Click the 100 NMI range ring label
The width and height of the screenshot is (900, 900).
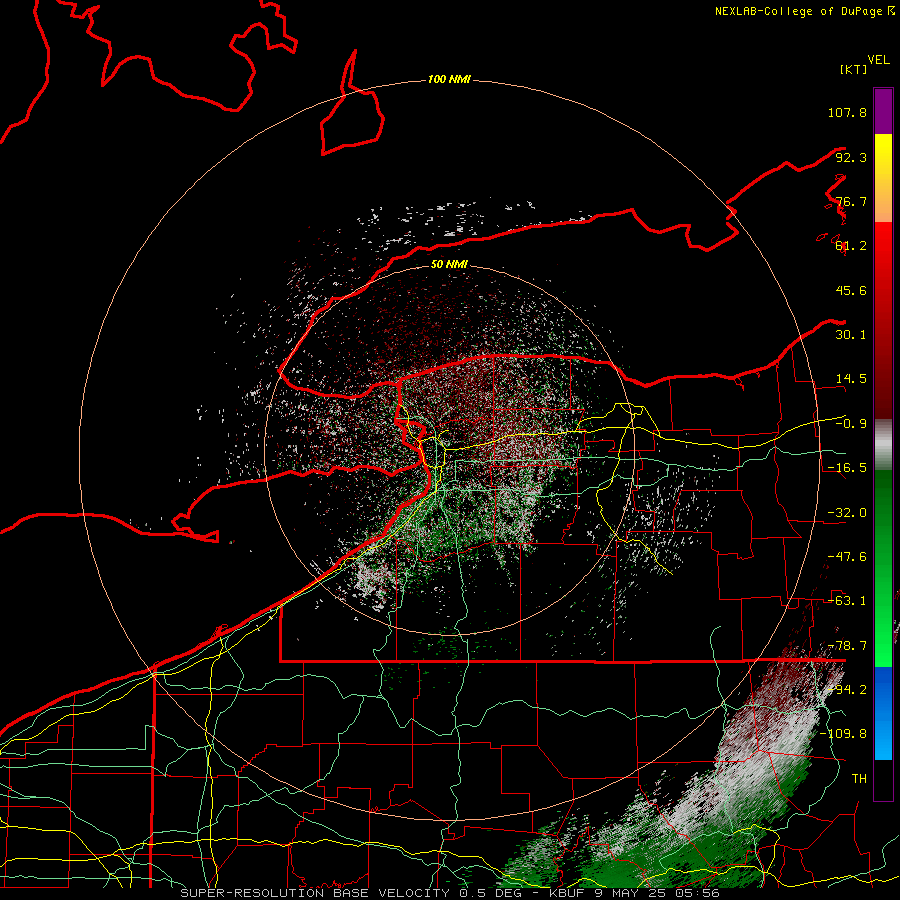[449, 79]
